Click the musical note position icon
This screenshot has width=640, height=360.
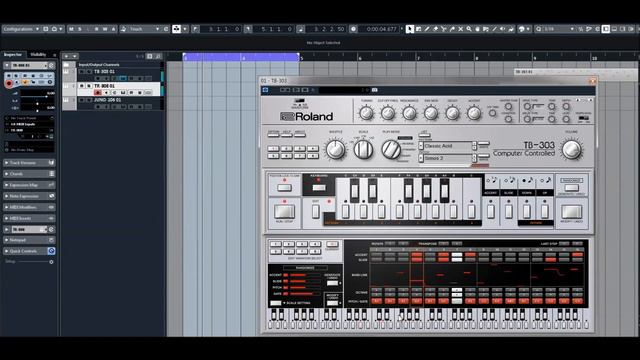(x=300, y=29)
